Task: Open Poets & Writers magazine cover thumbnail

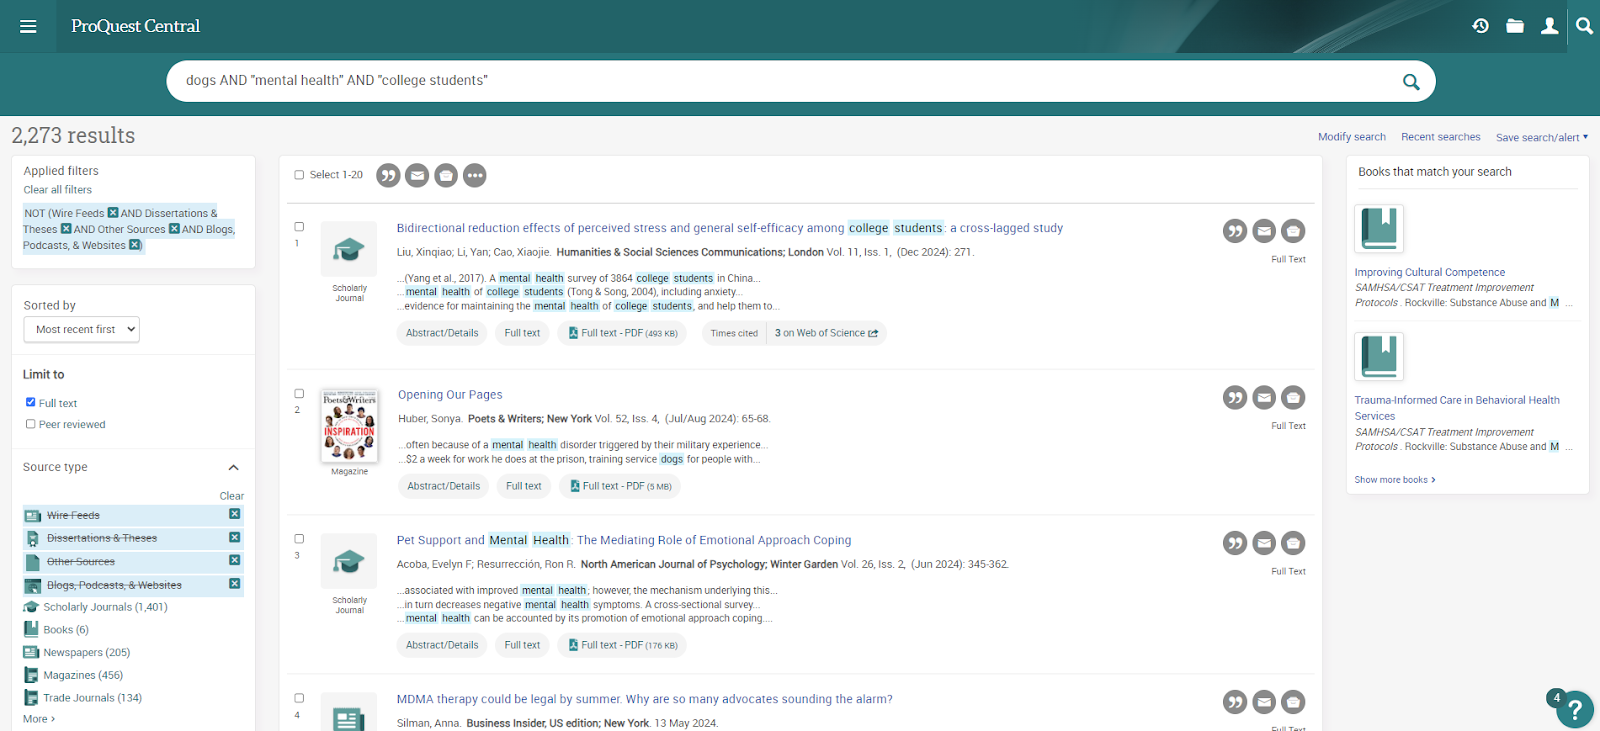Action: click(x=350, y=426)
